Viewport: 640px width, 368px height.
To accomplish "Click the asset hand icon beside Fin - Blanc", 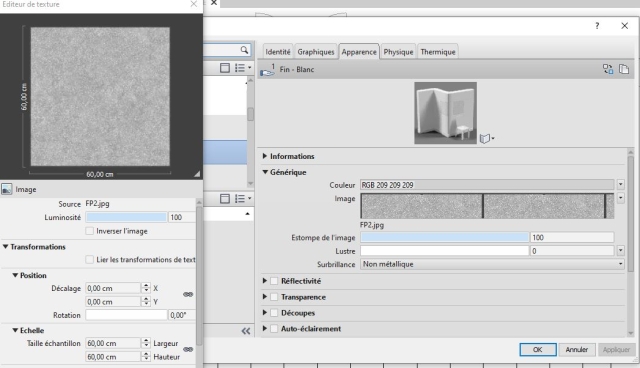I will pos(267,70).
